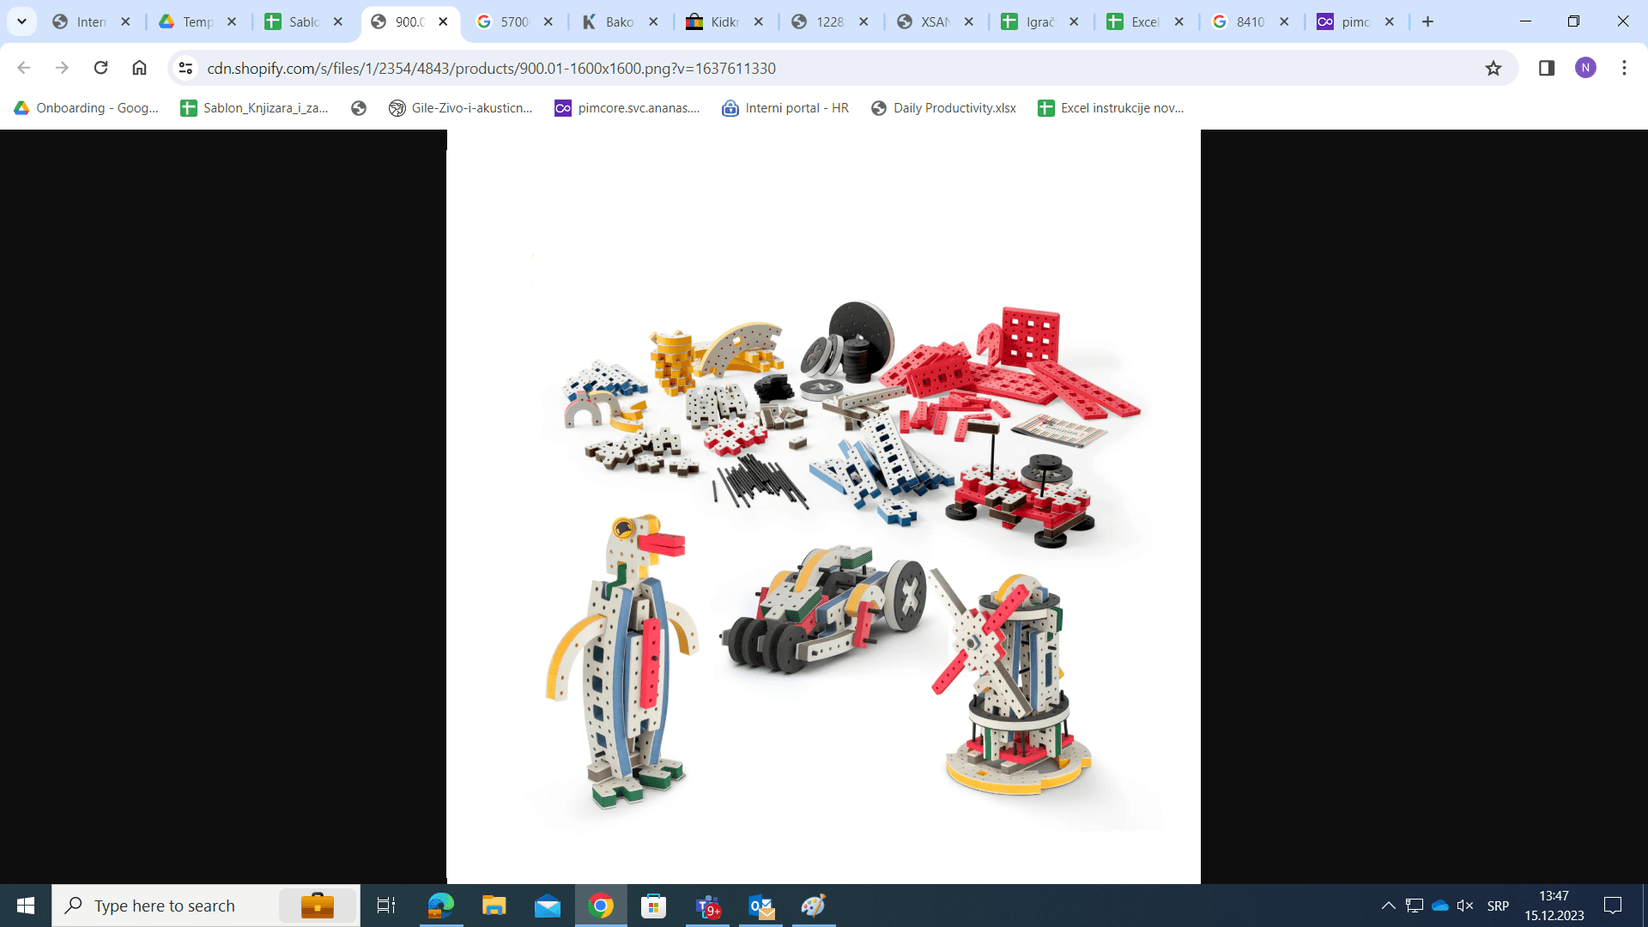
Task: Open the Chrome profile avatar N
Action: pyautogui.click(x=1586, y=68)
